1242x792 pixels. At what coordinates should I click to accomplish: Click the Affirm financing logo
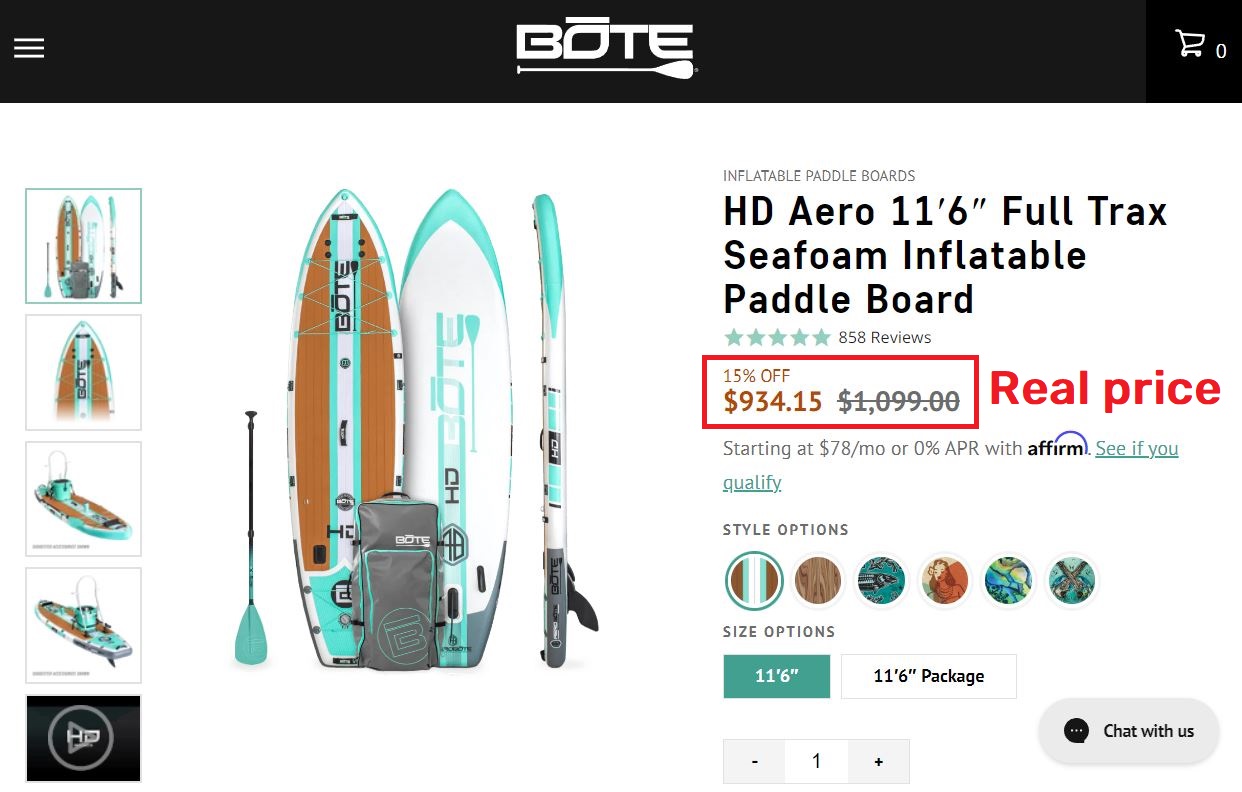click(x=1057, y=448)
